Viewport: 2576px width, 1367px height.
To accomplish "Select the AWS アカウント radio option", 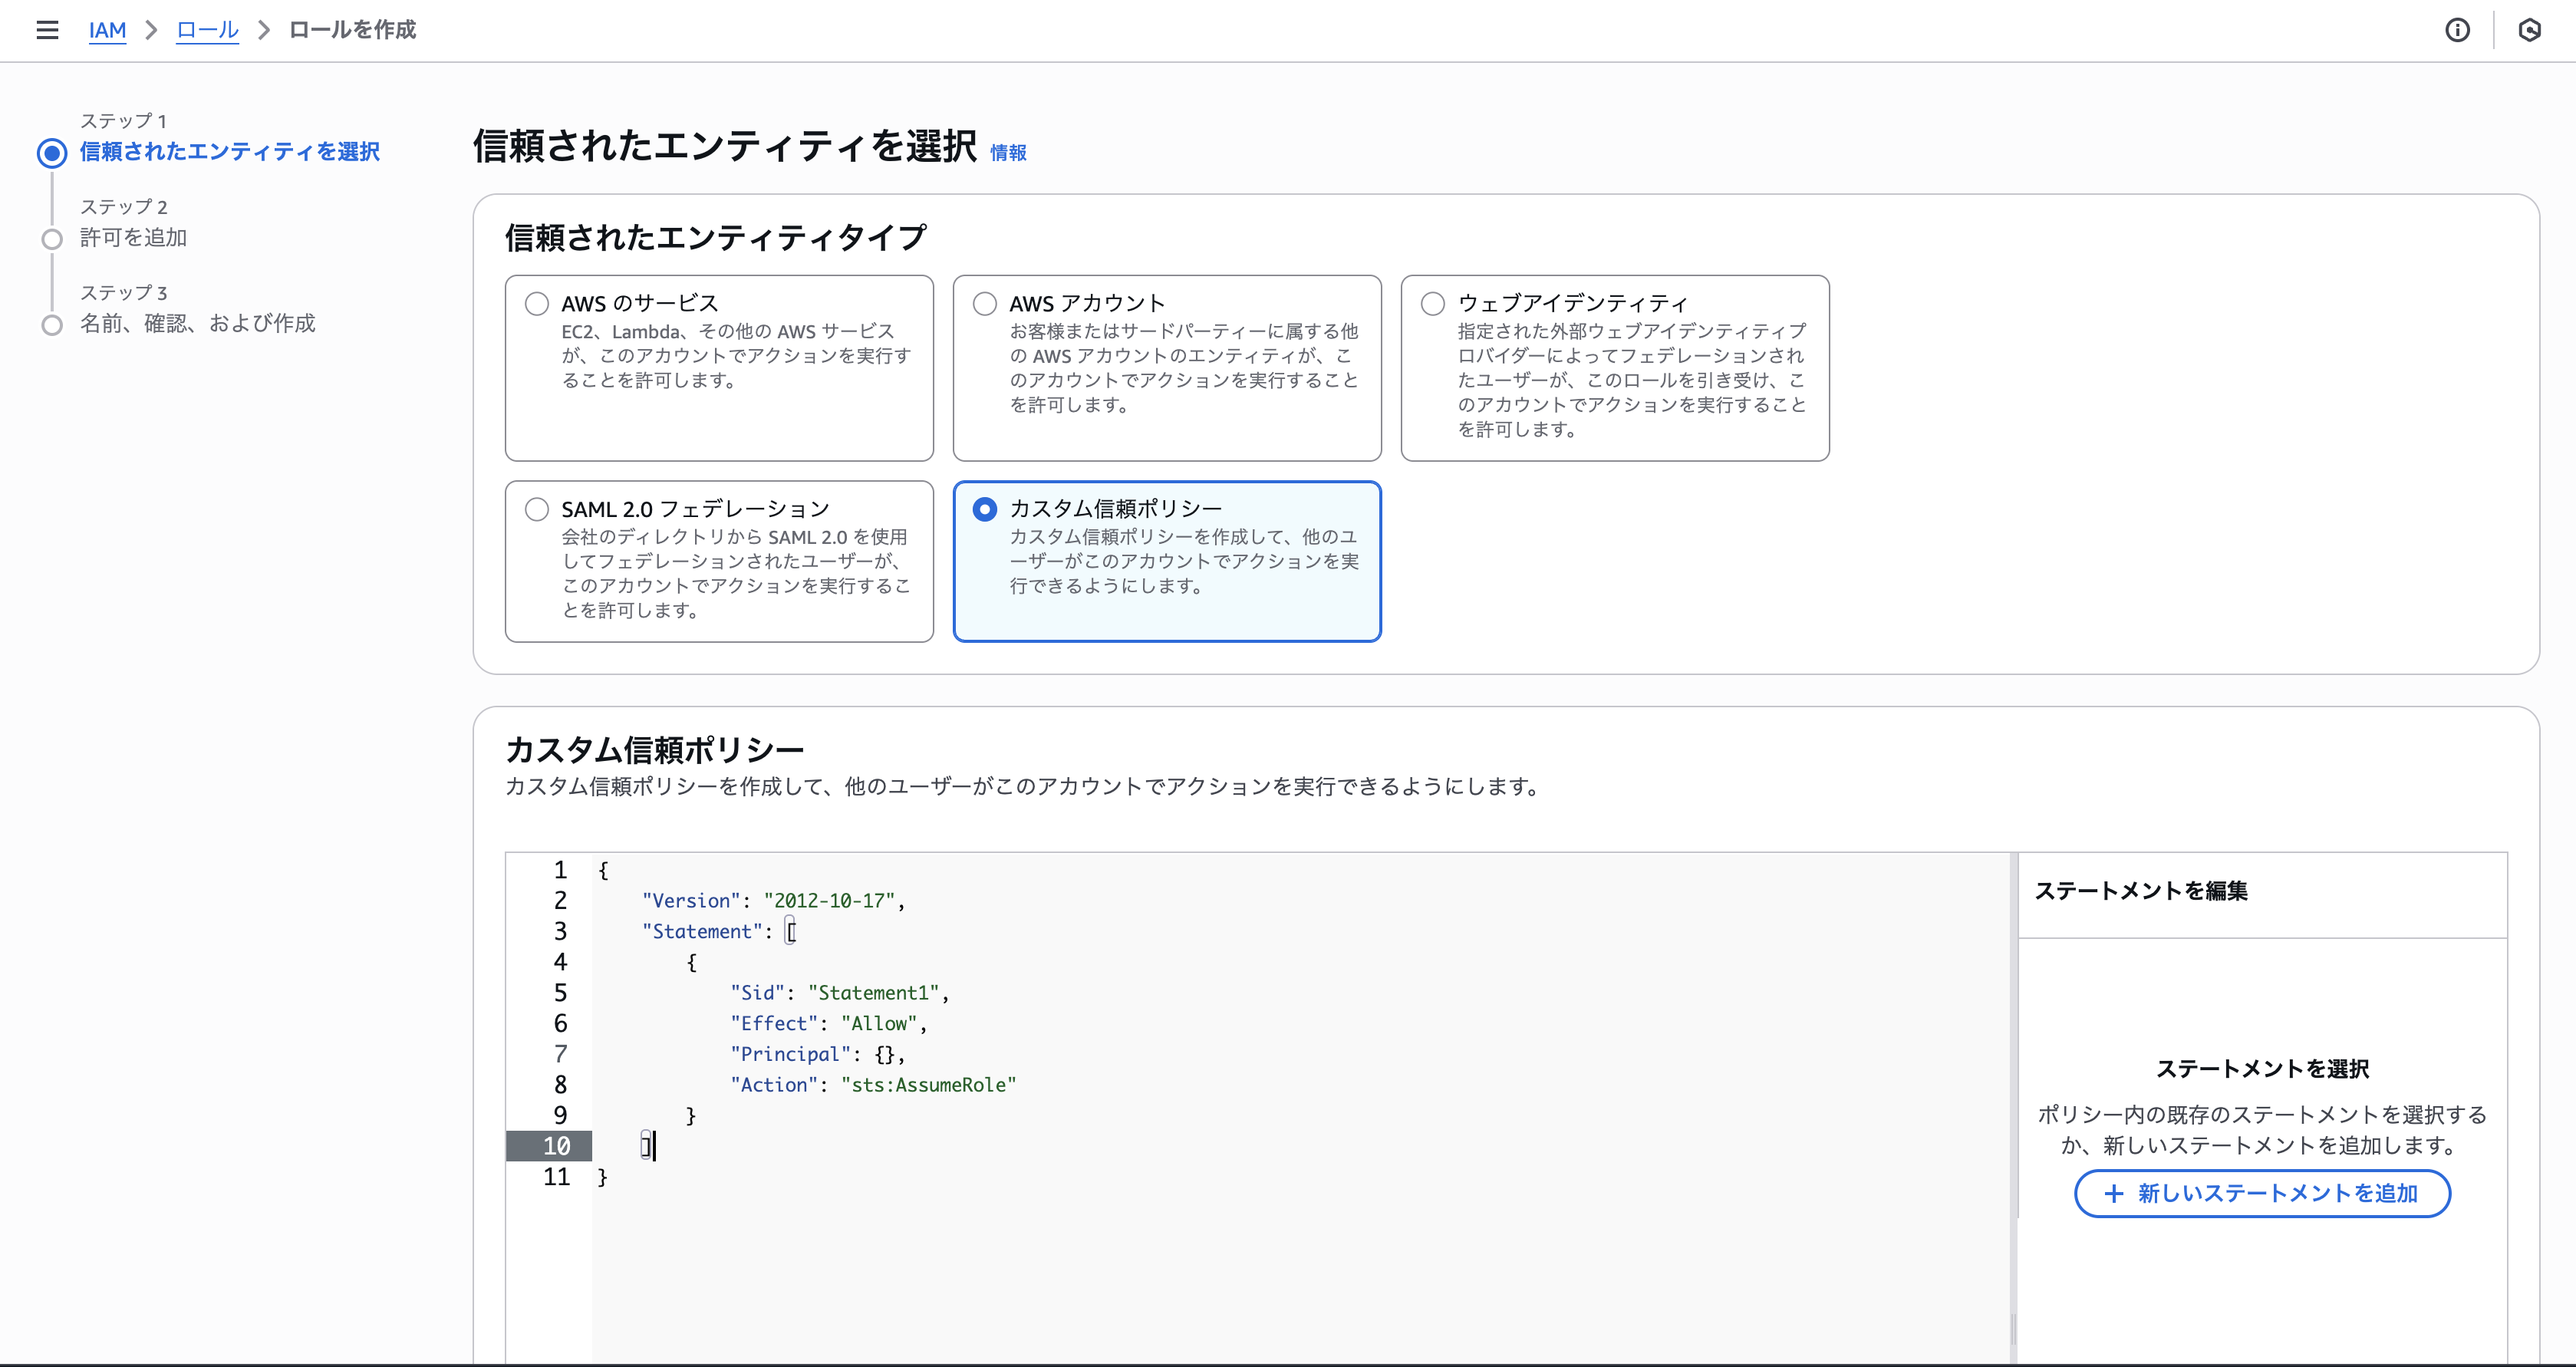I will (985, 303).
